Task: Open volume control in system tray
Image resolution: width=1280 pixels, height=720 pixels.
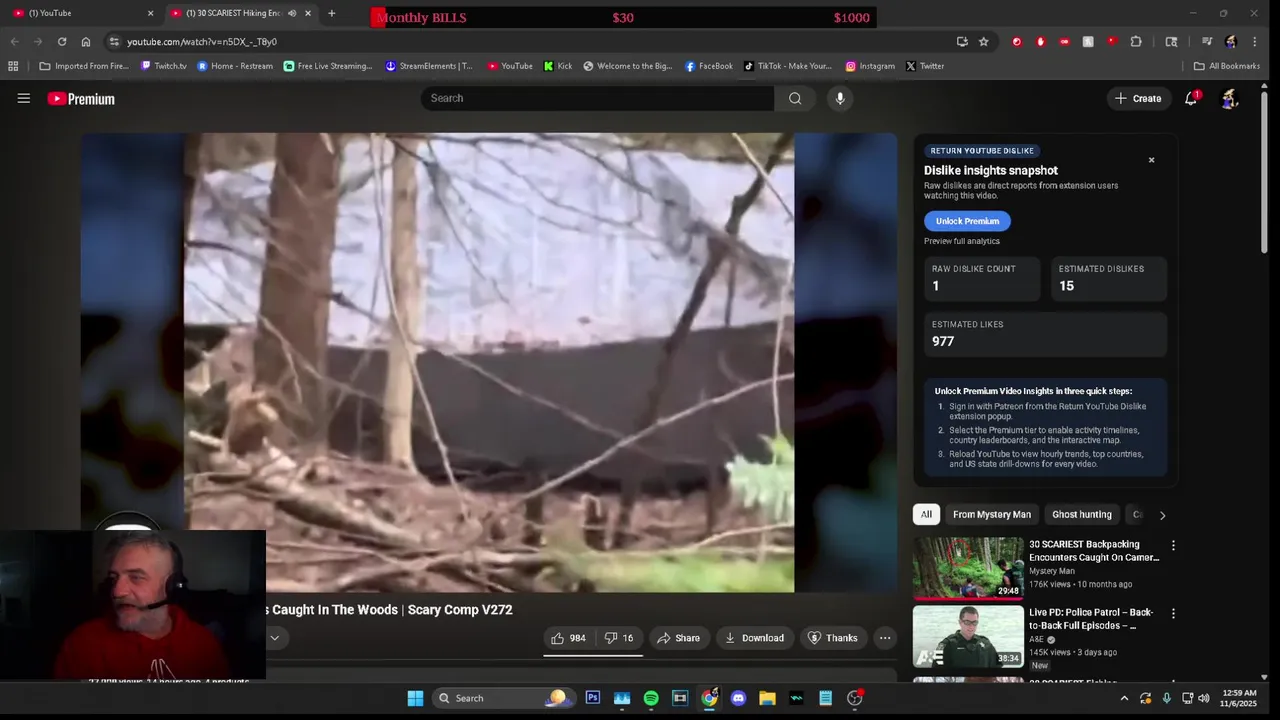Action: point(1203,698)
